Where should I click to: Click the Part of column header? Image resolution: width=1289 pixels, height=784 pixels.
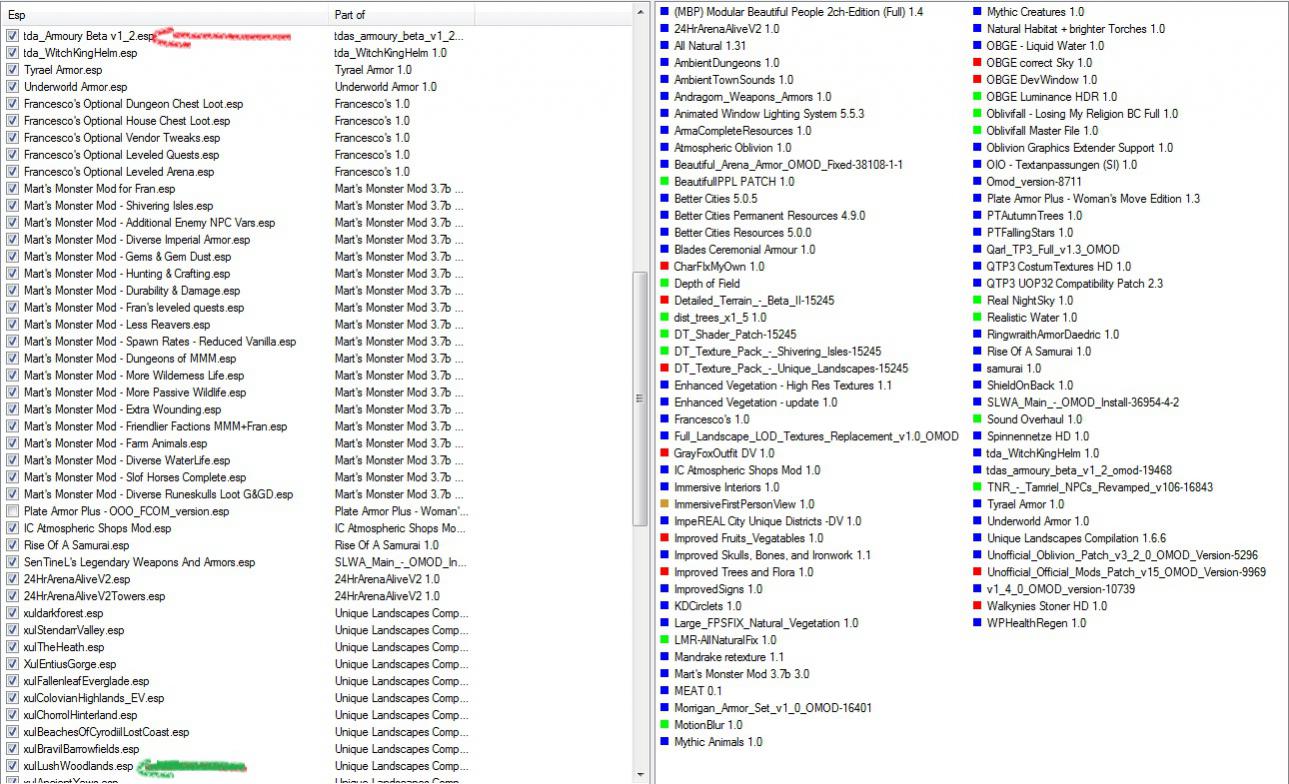(x=400, y=15)
